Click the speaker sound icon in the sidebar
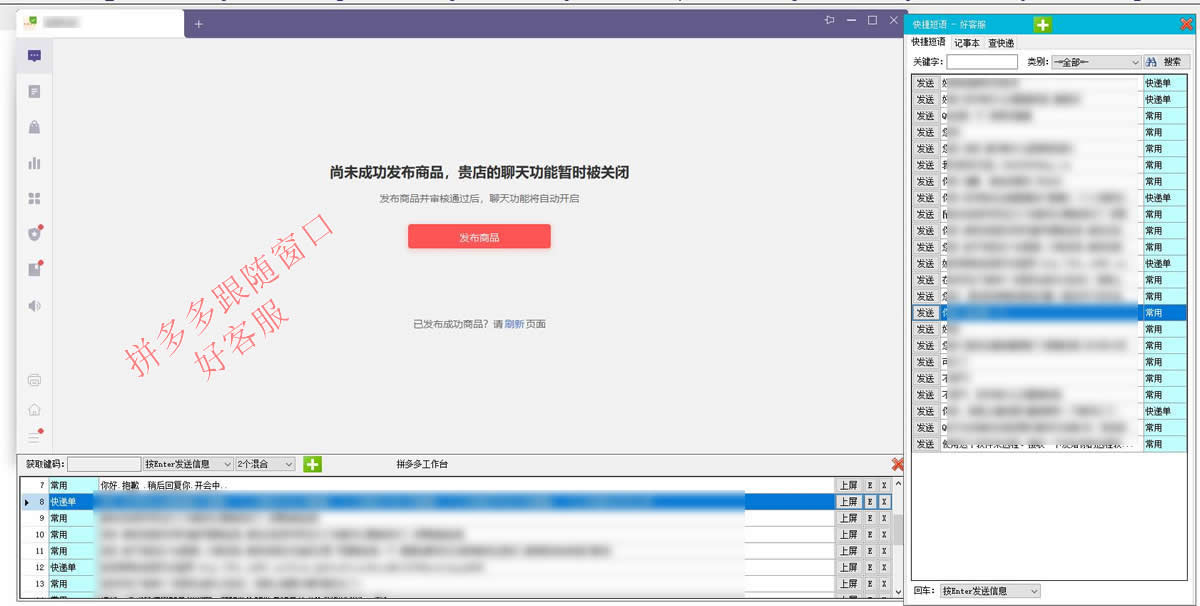Image resolution: width=1200 pixels, height=606 pixels. (34, 305)
